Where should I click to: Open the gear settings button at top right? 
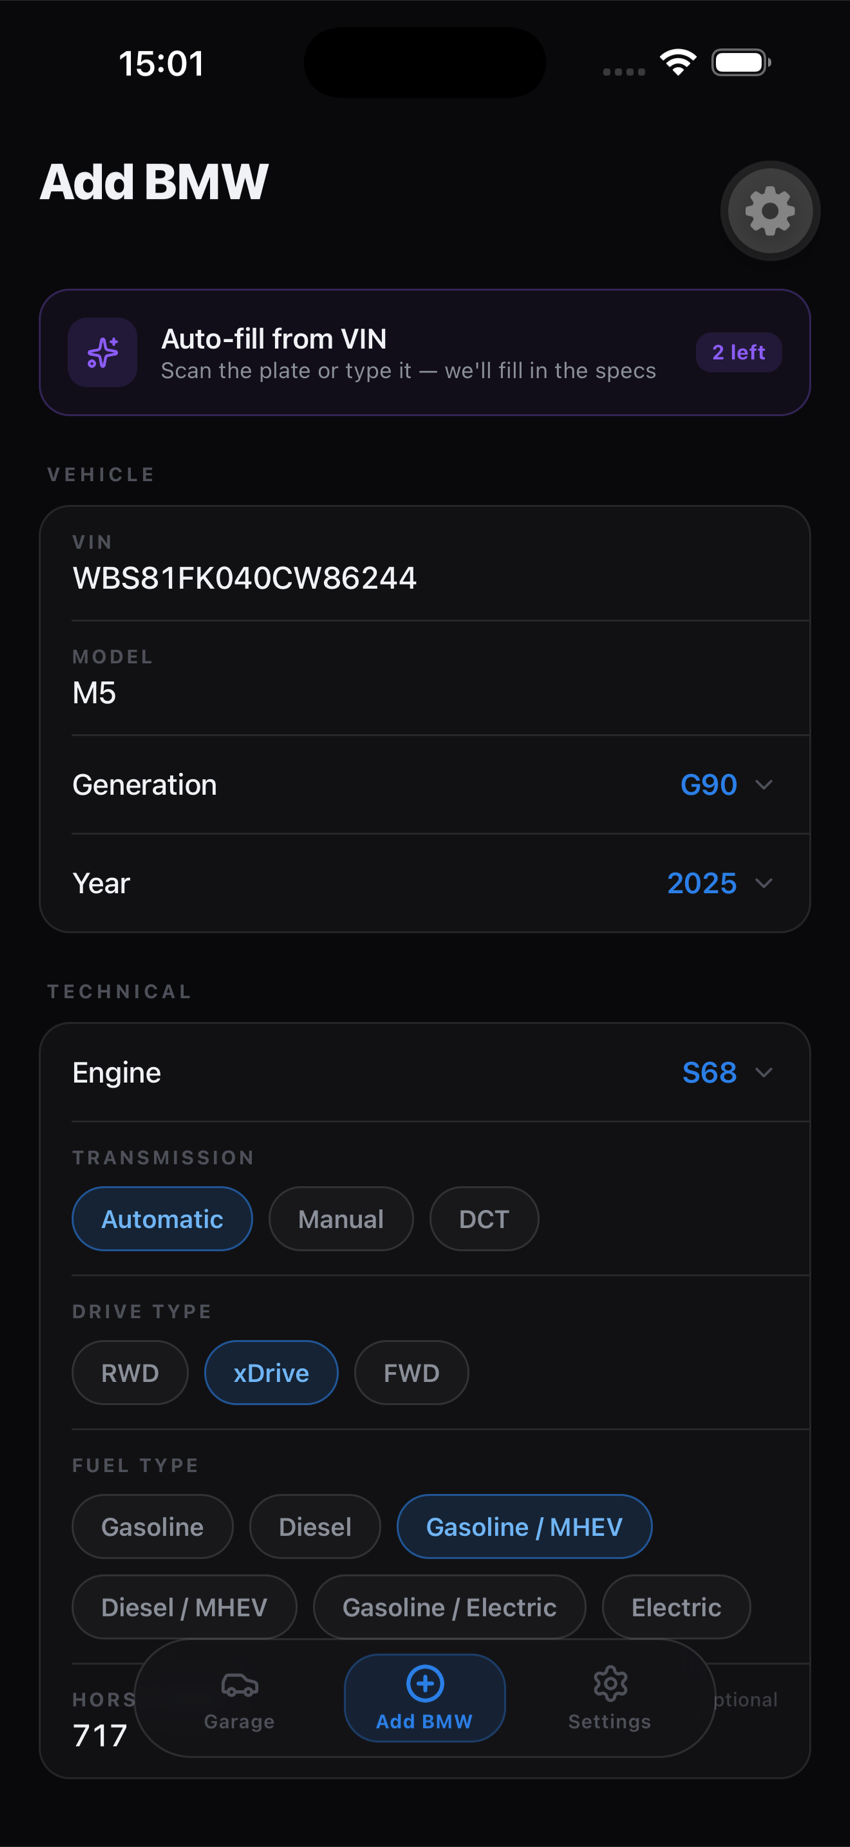click(770, 211)
